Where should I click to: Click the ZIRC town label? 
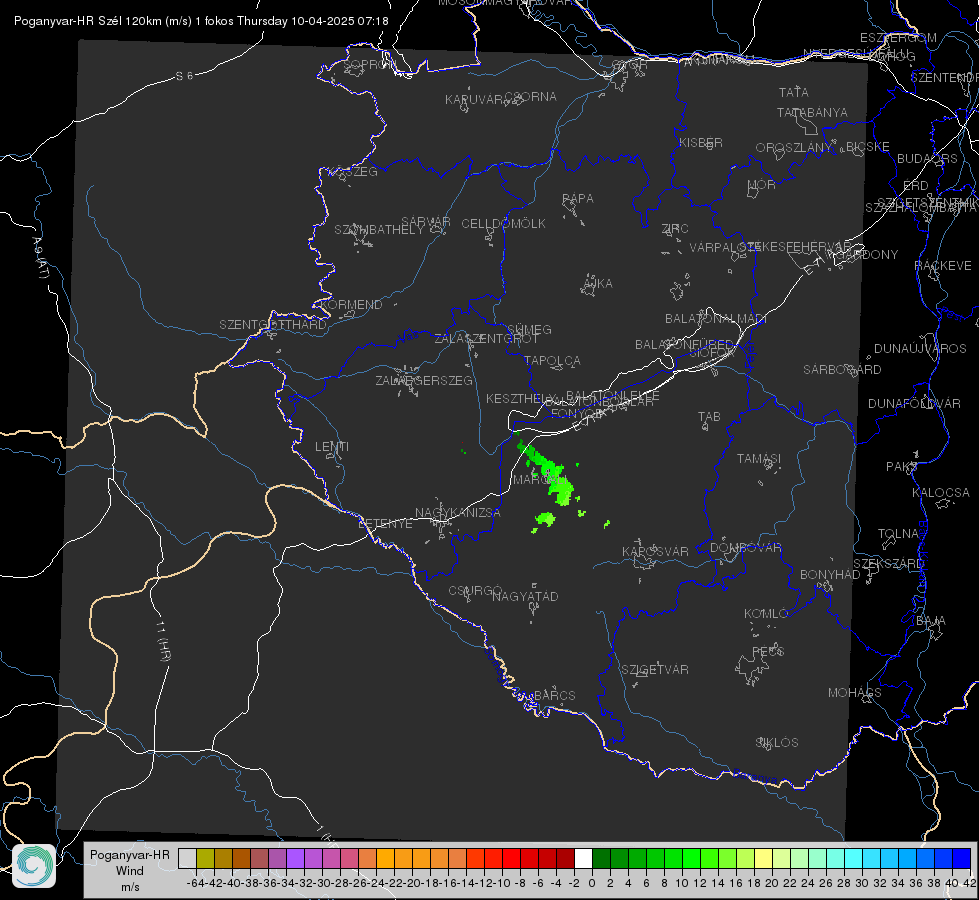[x=675, y=229]
